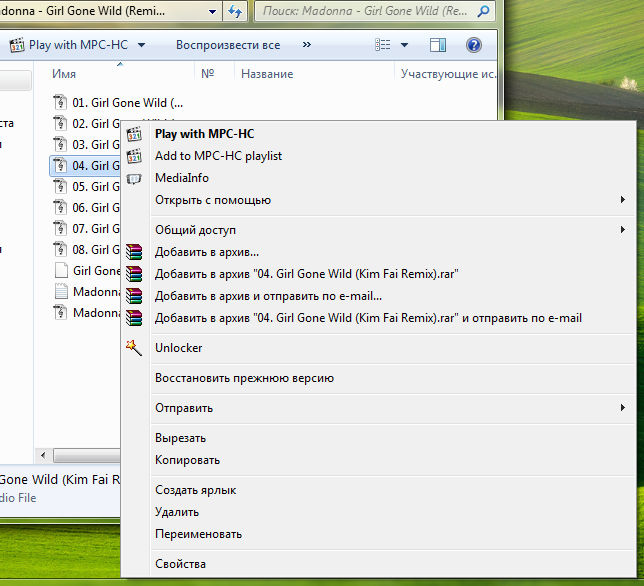This screenshot has height=586, width=644.
Task: Click the text document icon of Madonna file
Action: pos(61,291)
